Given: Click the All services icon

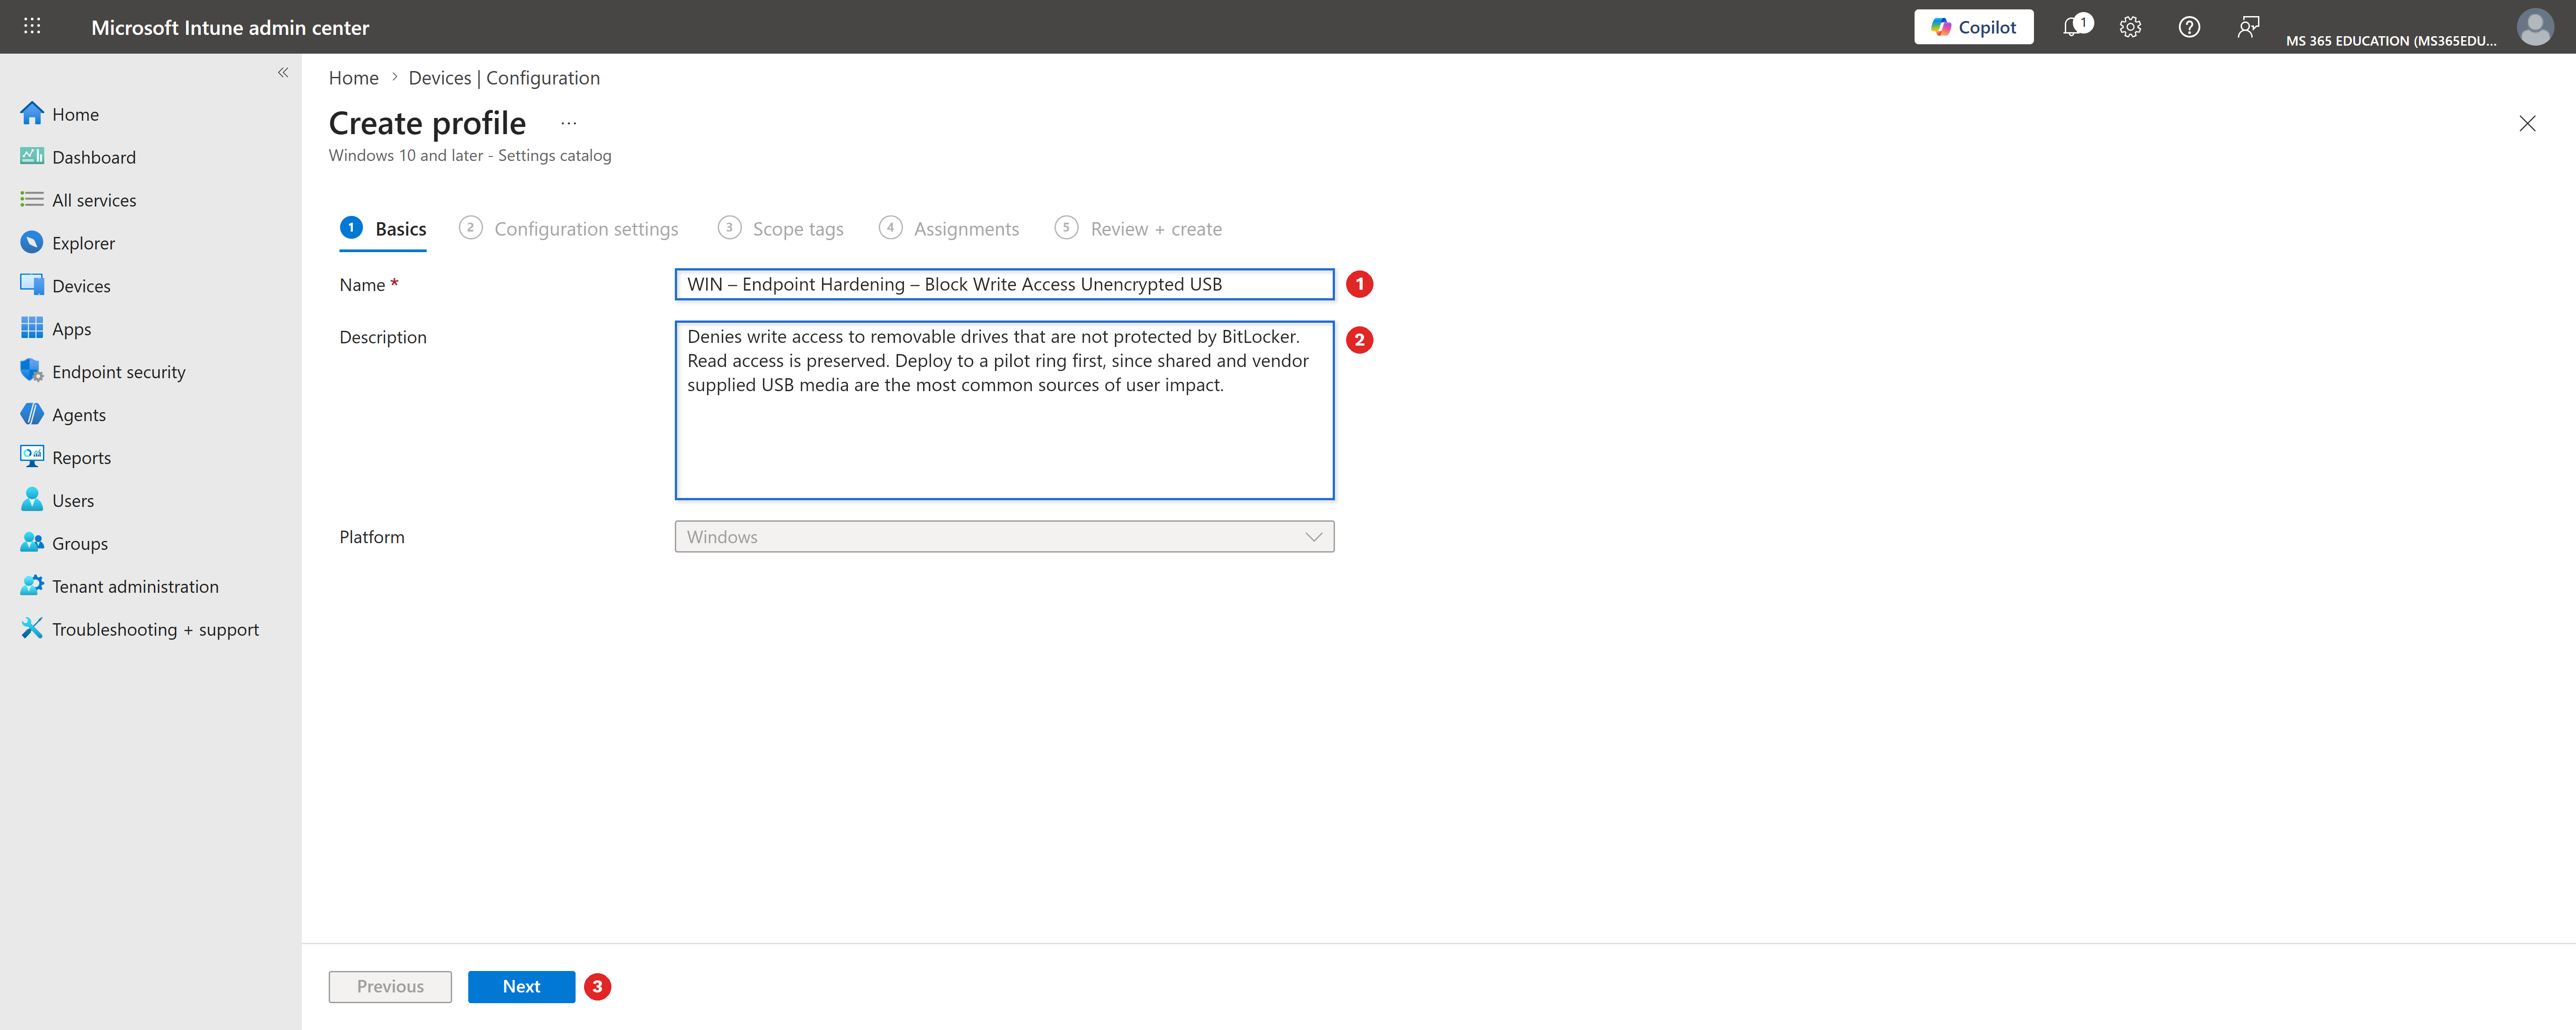Looking at the screenshot, I should 32,200.
